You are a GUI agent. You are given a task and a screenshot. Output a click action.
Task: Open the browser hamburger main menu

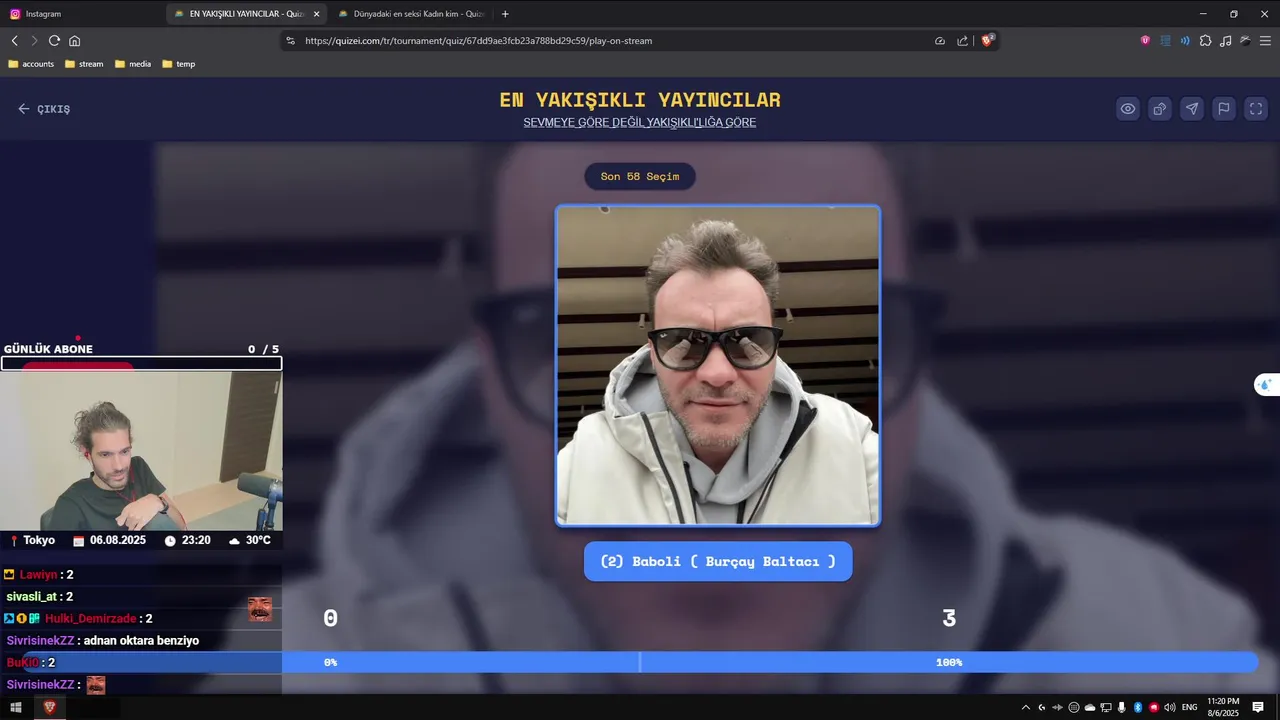1265,41
